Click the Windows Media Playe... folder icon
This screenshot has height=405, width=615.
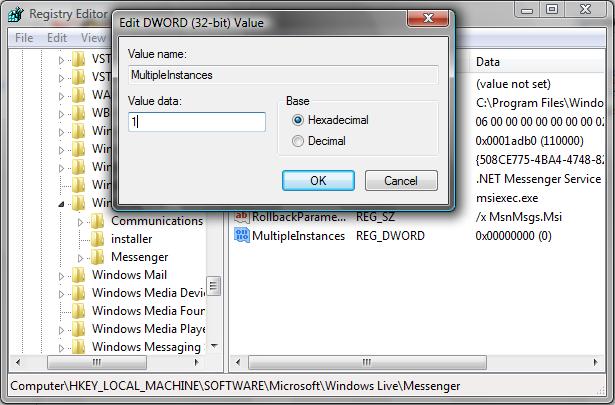point(78,329)
